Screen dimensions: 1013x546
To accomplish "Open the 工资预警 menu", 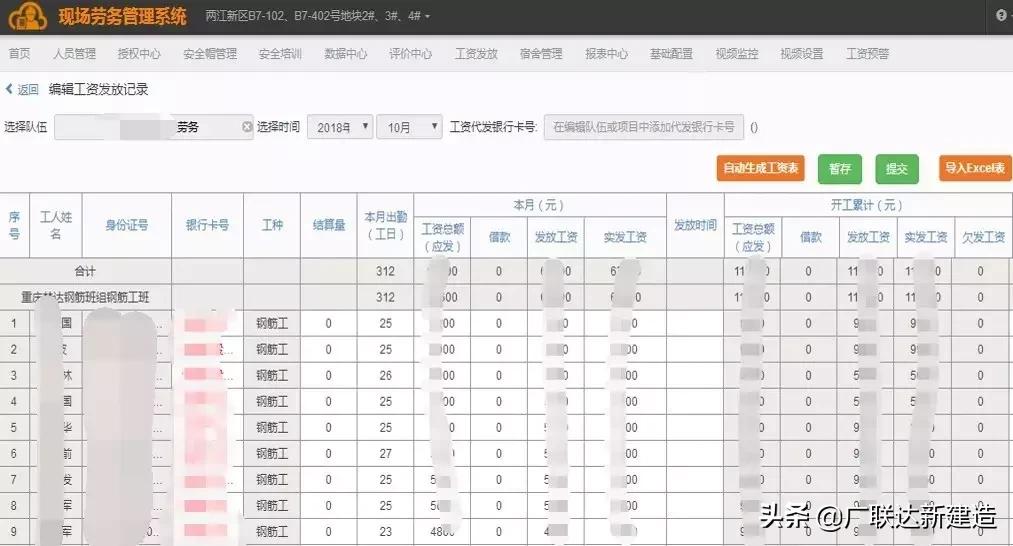I will [868, 54].
